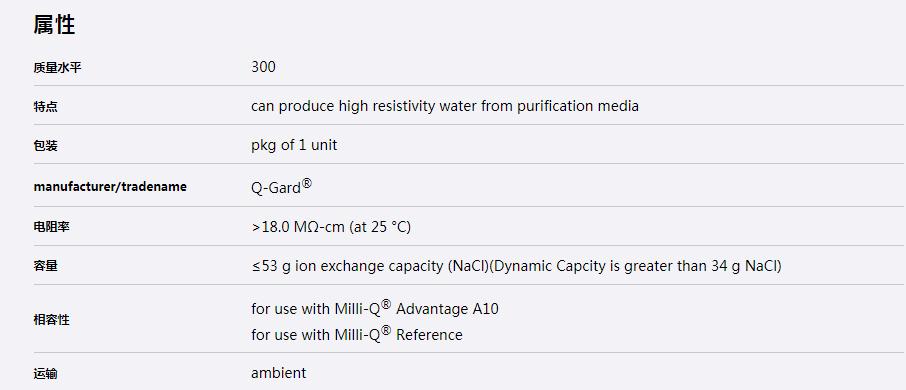The width and height of the screenshot is (906, 390).
Task: Click the Milli-Q Advantage A10 line
Action: pos(375,309)
